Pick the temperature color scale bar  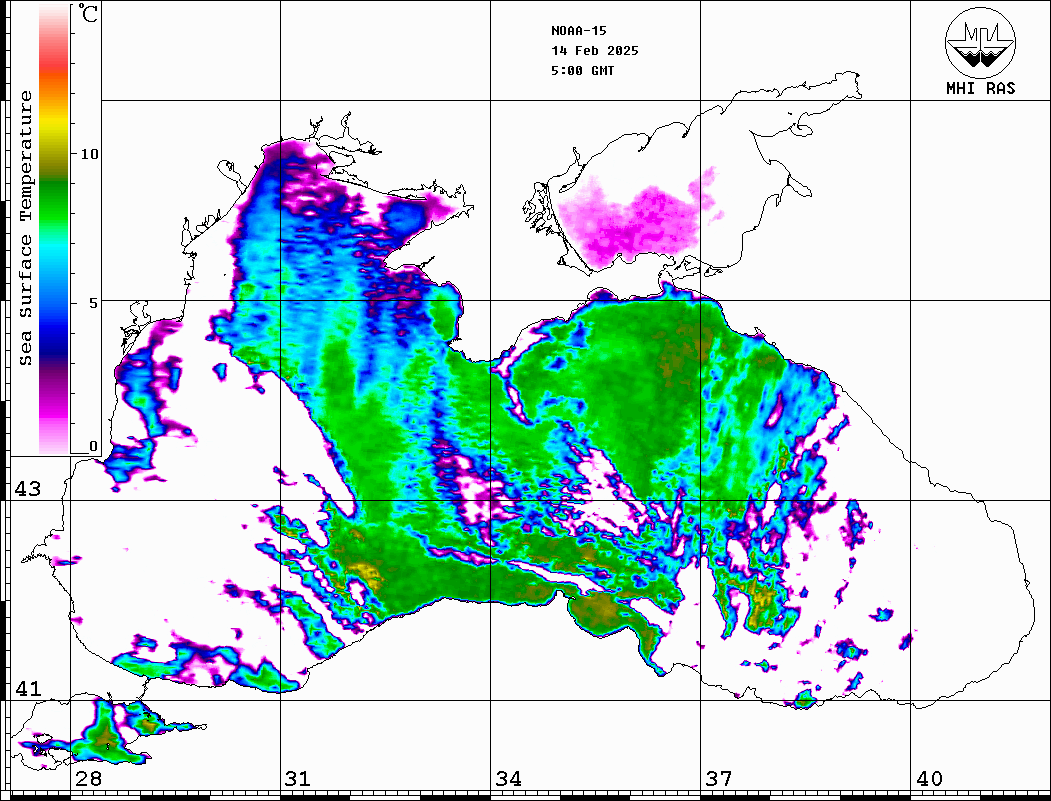pyautogui.click(x=54, y=229)
